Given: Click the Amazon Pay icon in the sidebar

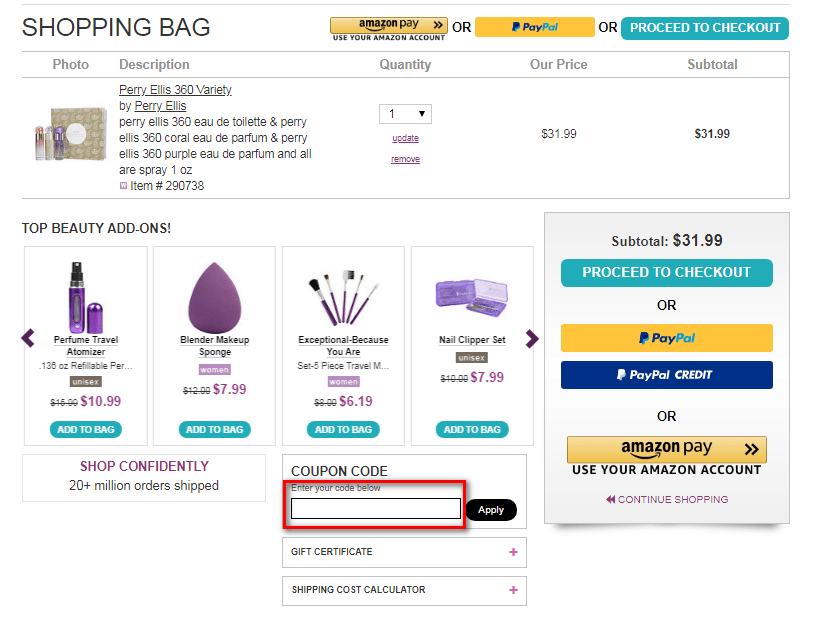Looking at the screenshot, I should tap(666, 450).
